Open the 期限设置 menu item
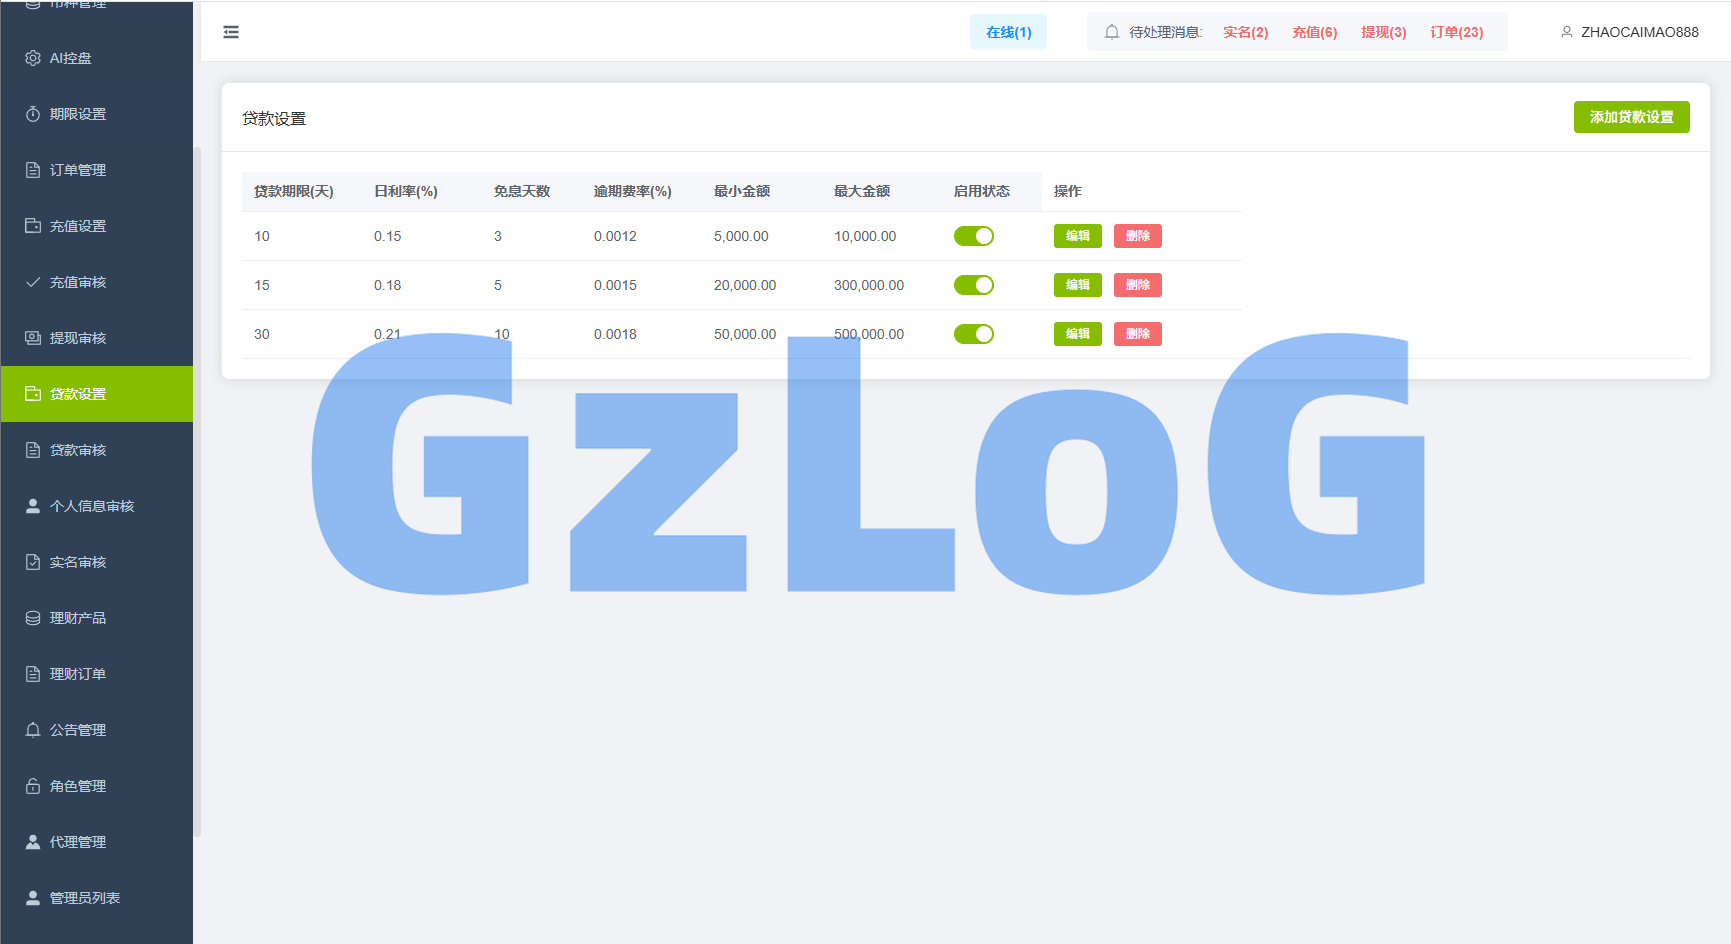 pyautogui.click(x=97, y=114)
